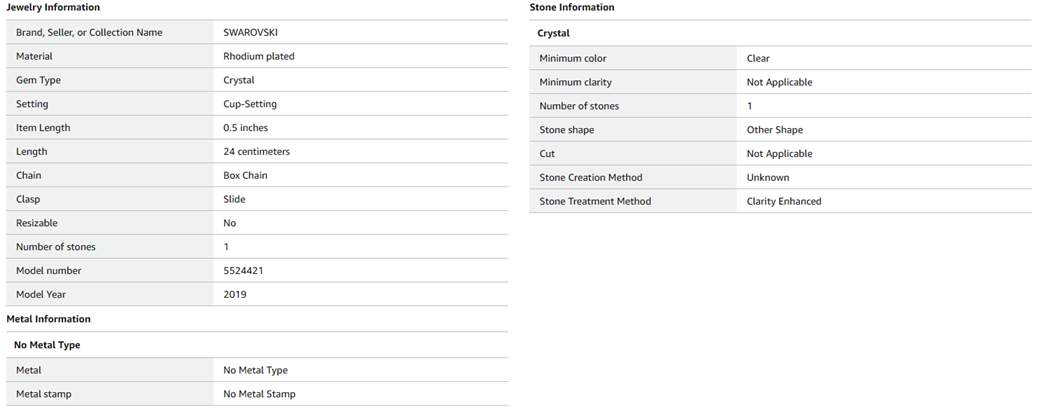This screenshot has width=1049, height=412.
Task: Select the Metal Information heading
Action: tap(48, 319)
